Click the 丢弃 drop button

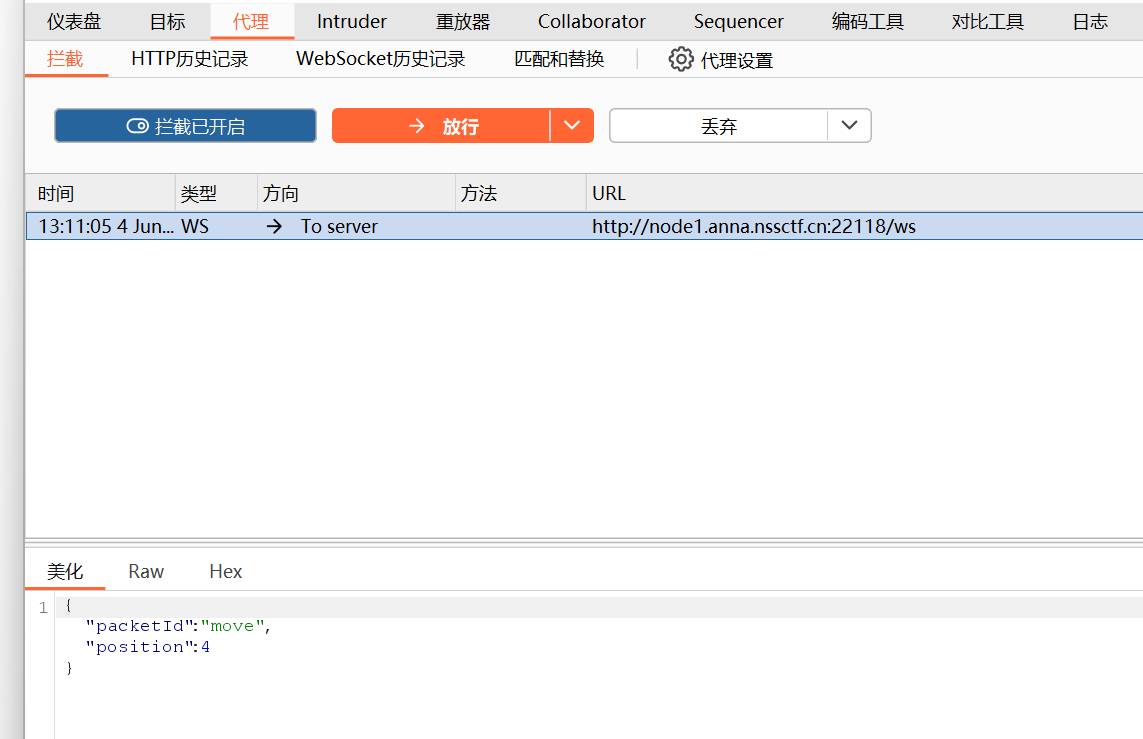tap(719, 125)
